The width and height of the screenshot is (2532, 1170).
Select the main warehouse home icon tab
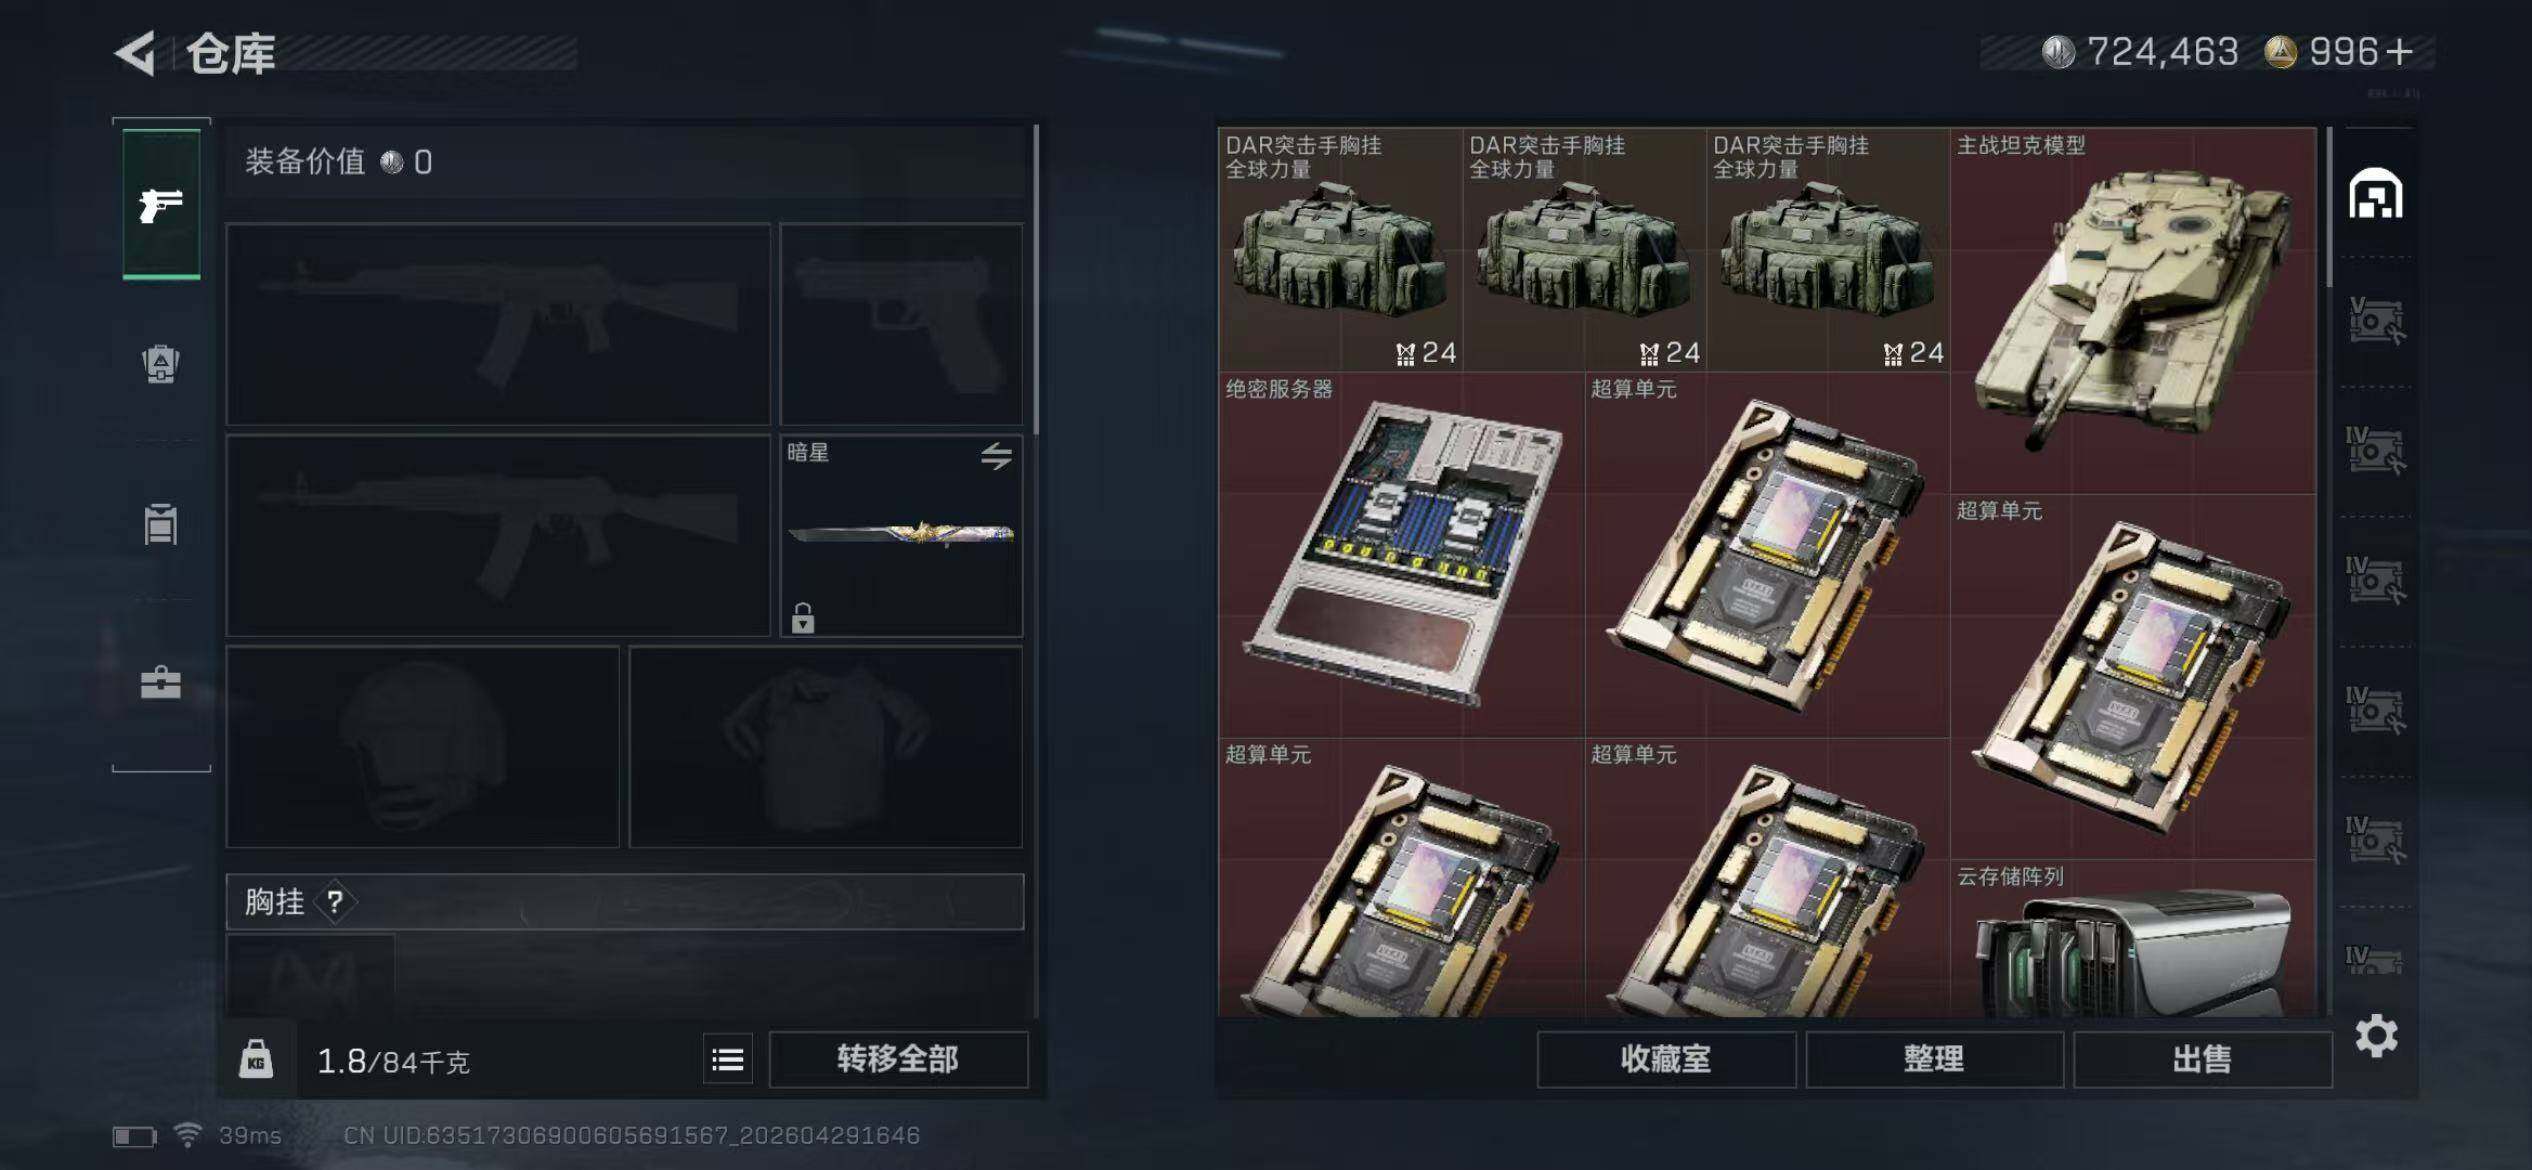click(x=2376, y=193)
